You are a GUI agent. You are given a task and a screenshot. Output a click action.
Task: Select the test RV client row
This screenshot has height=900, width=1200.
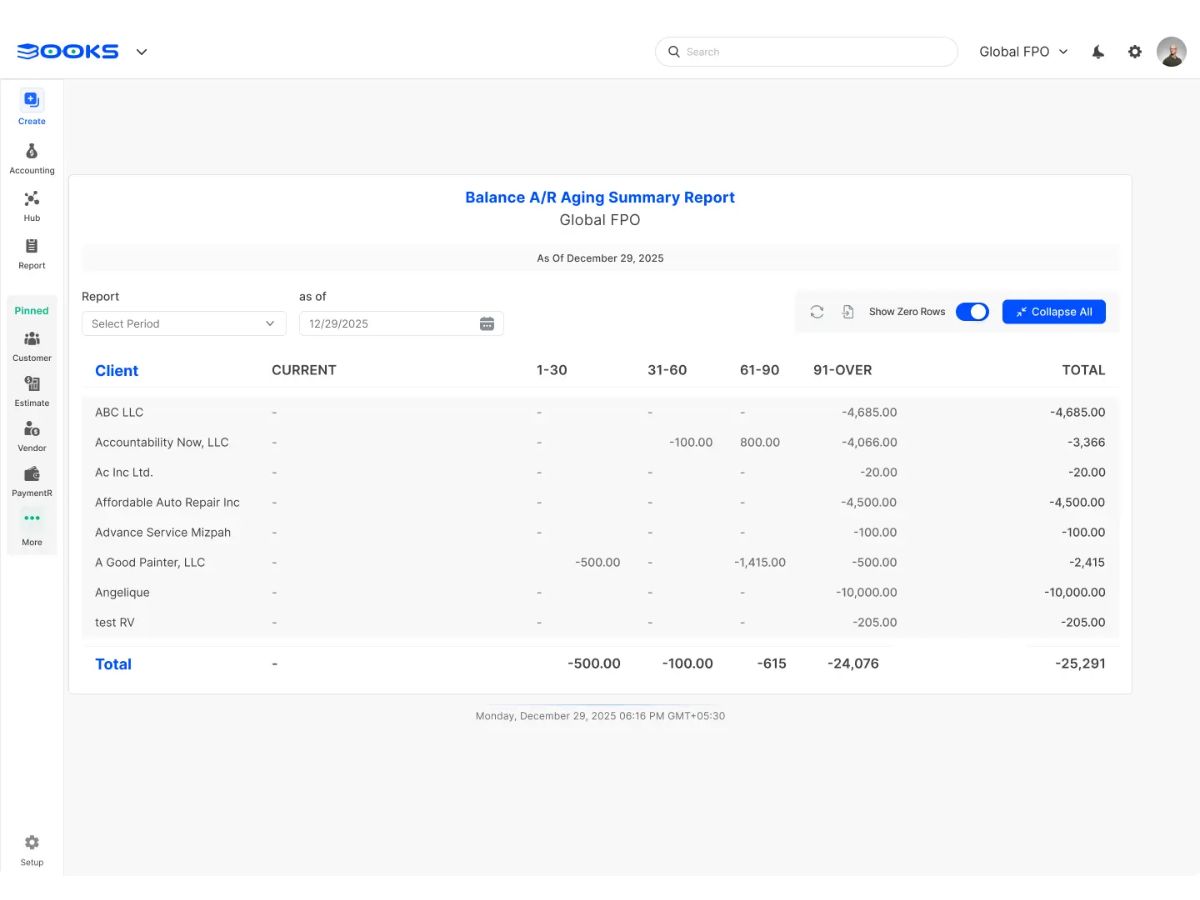point(600,622)
